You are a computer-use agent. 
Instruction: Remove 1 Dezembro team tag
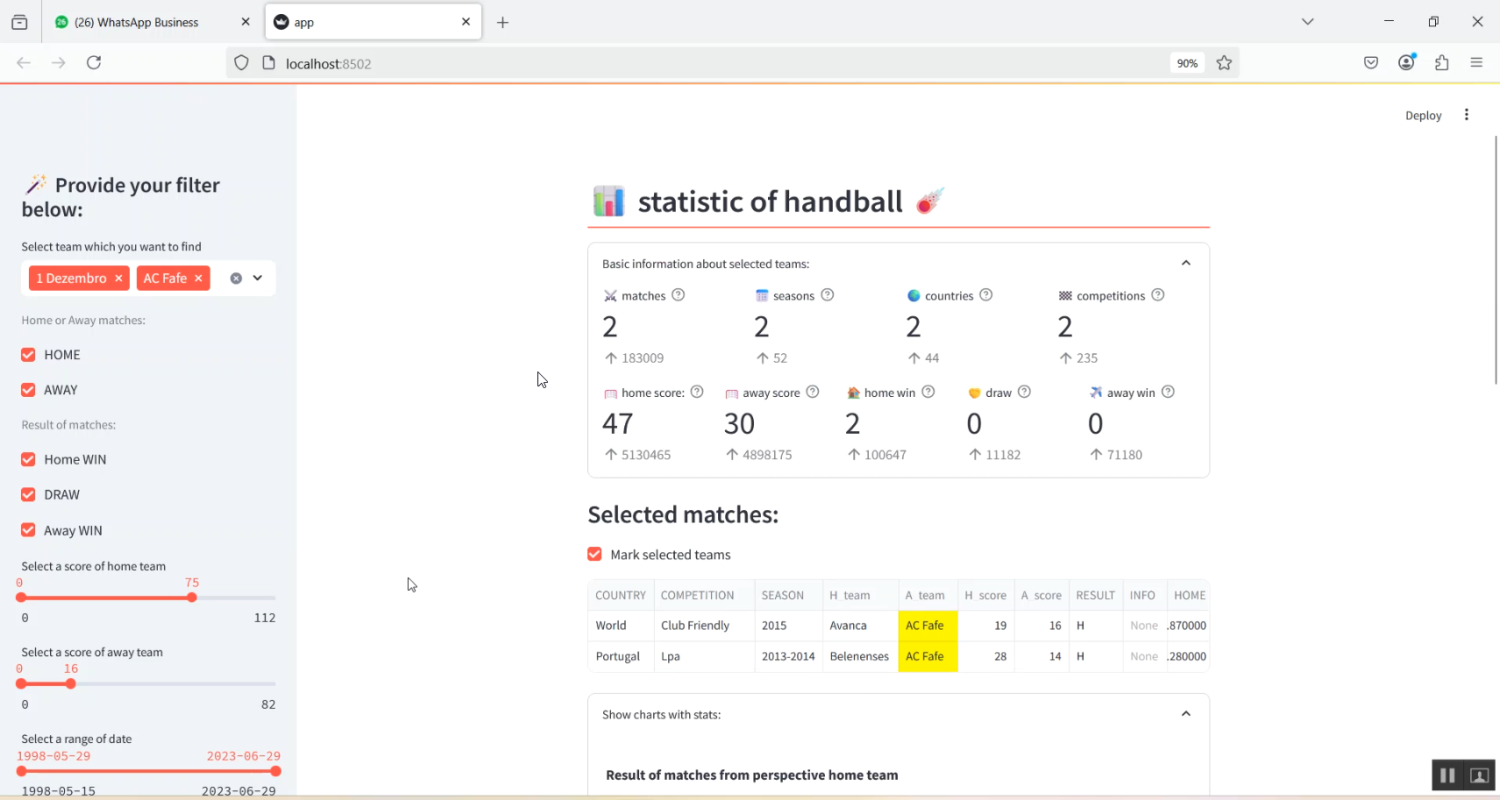(x=119, y=278)
